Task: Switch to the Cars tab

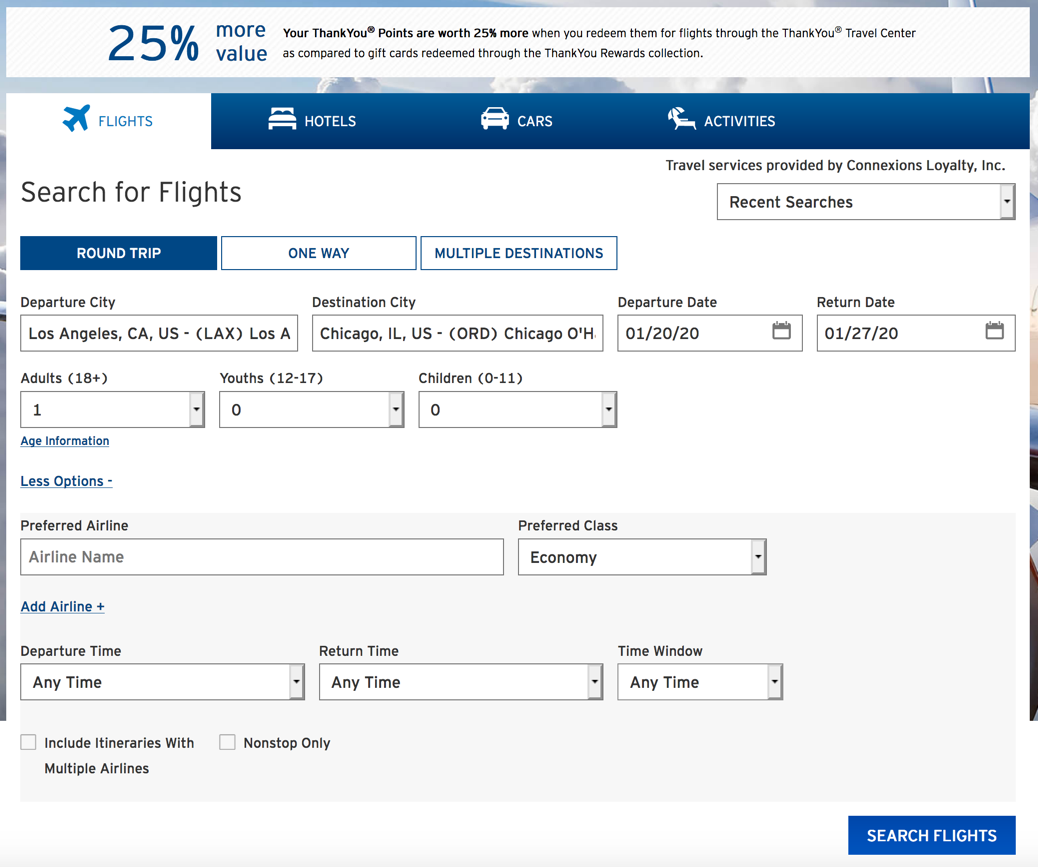Action: click(x=517, y=120)
